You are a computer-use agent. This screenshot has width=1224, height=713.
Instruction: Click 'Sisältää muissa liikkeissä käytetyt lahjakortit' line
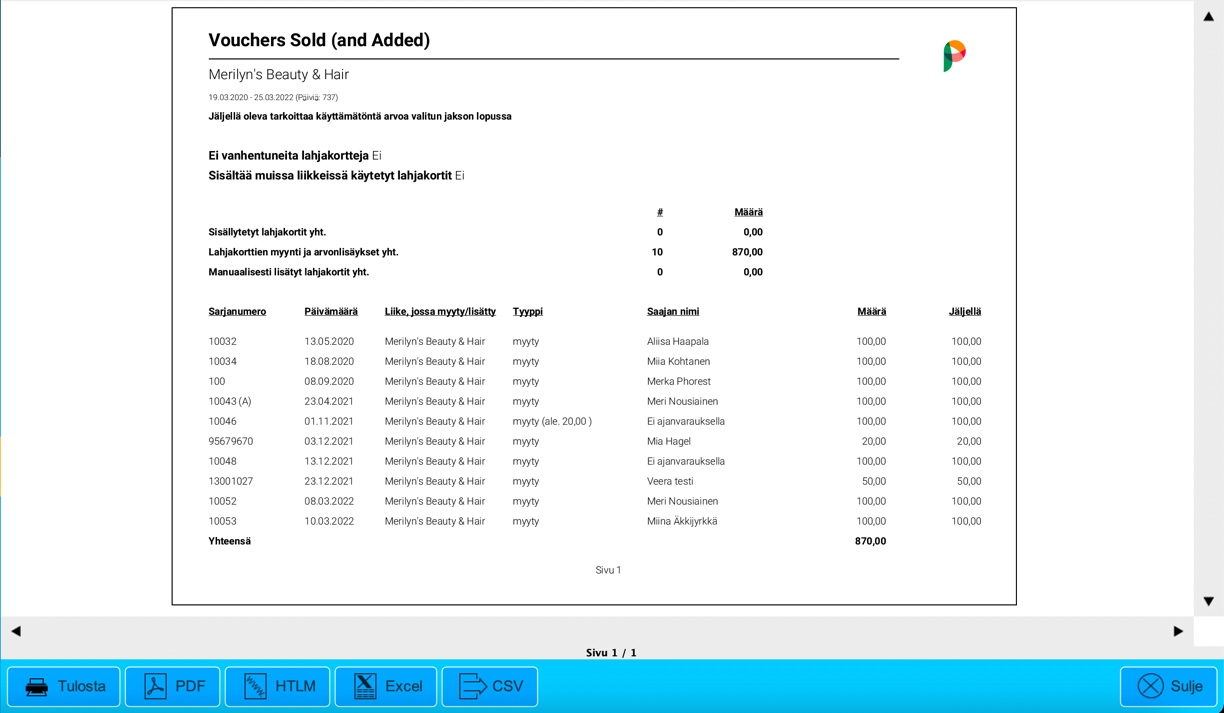pos(336,176)
